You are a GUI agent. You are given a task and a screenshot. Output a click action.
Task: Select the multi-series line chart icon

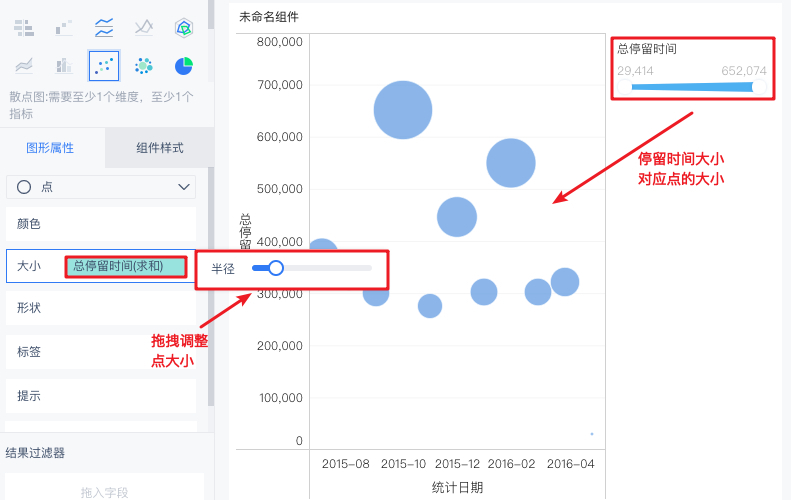pos(104,28)
